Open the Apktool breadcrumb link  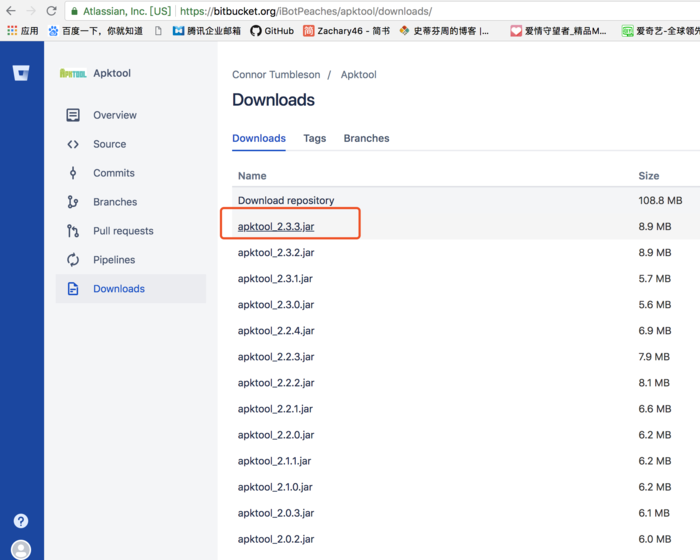358,75
